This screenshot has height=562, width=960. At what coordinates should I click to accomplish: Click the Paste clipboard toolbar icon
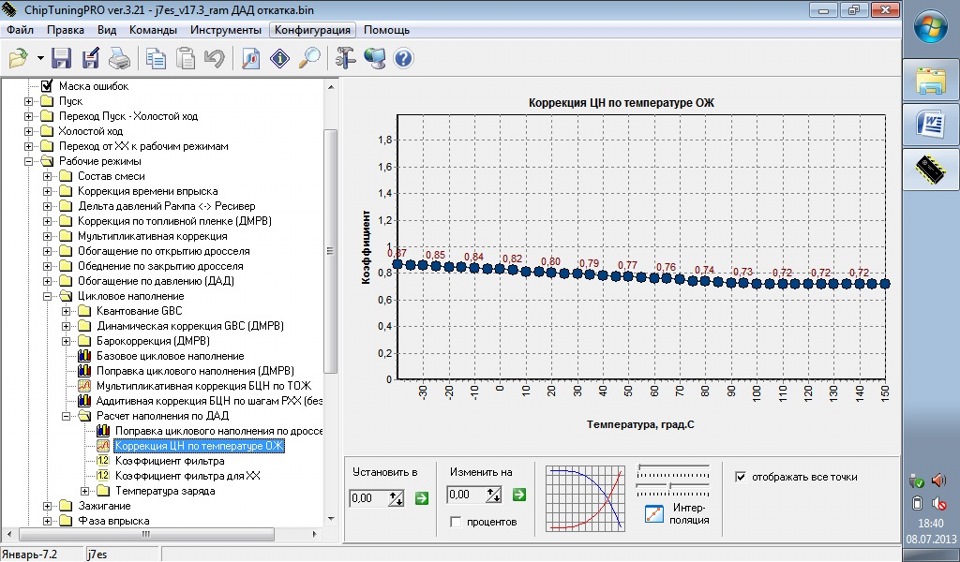pos(185,59)
